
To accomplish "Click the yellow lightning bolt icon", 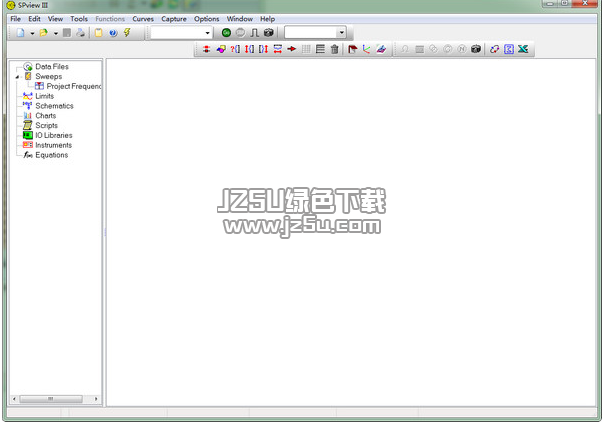I will point(127,33).
